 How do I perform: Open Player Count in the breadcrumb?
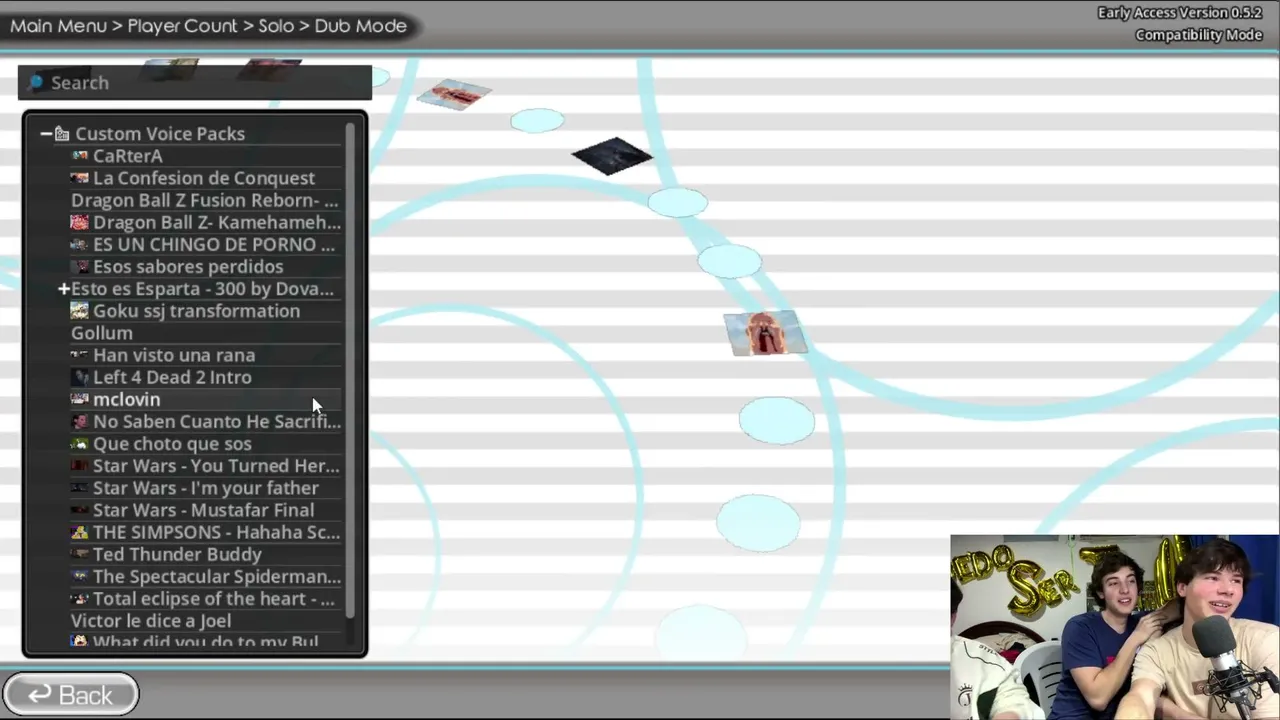click(x=183, y=26)
